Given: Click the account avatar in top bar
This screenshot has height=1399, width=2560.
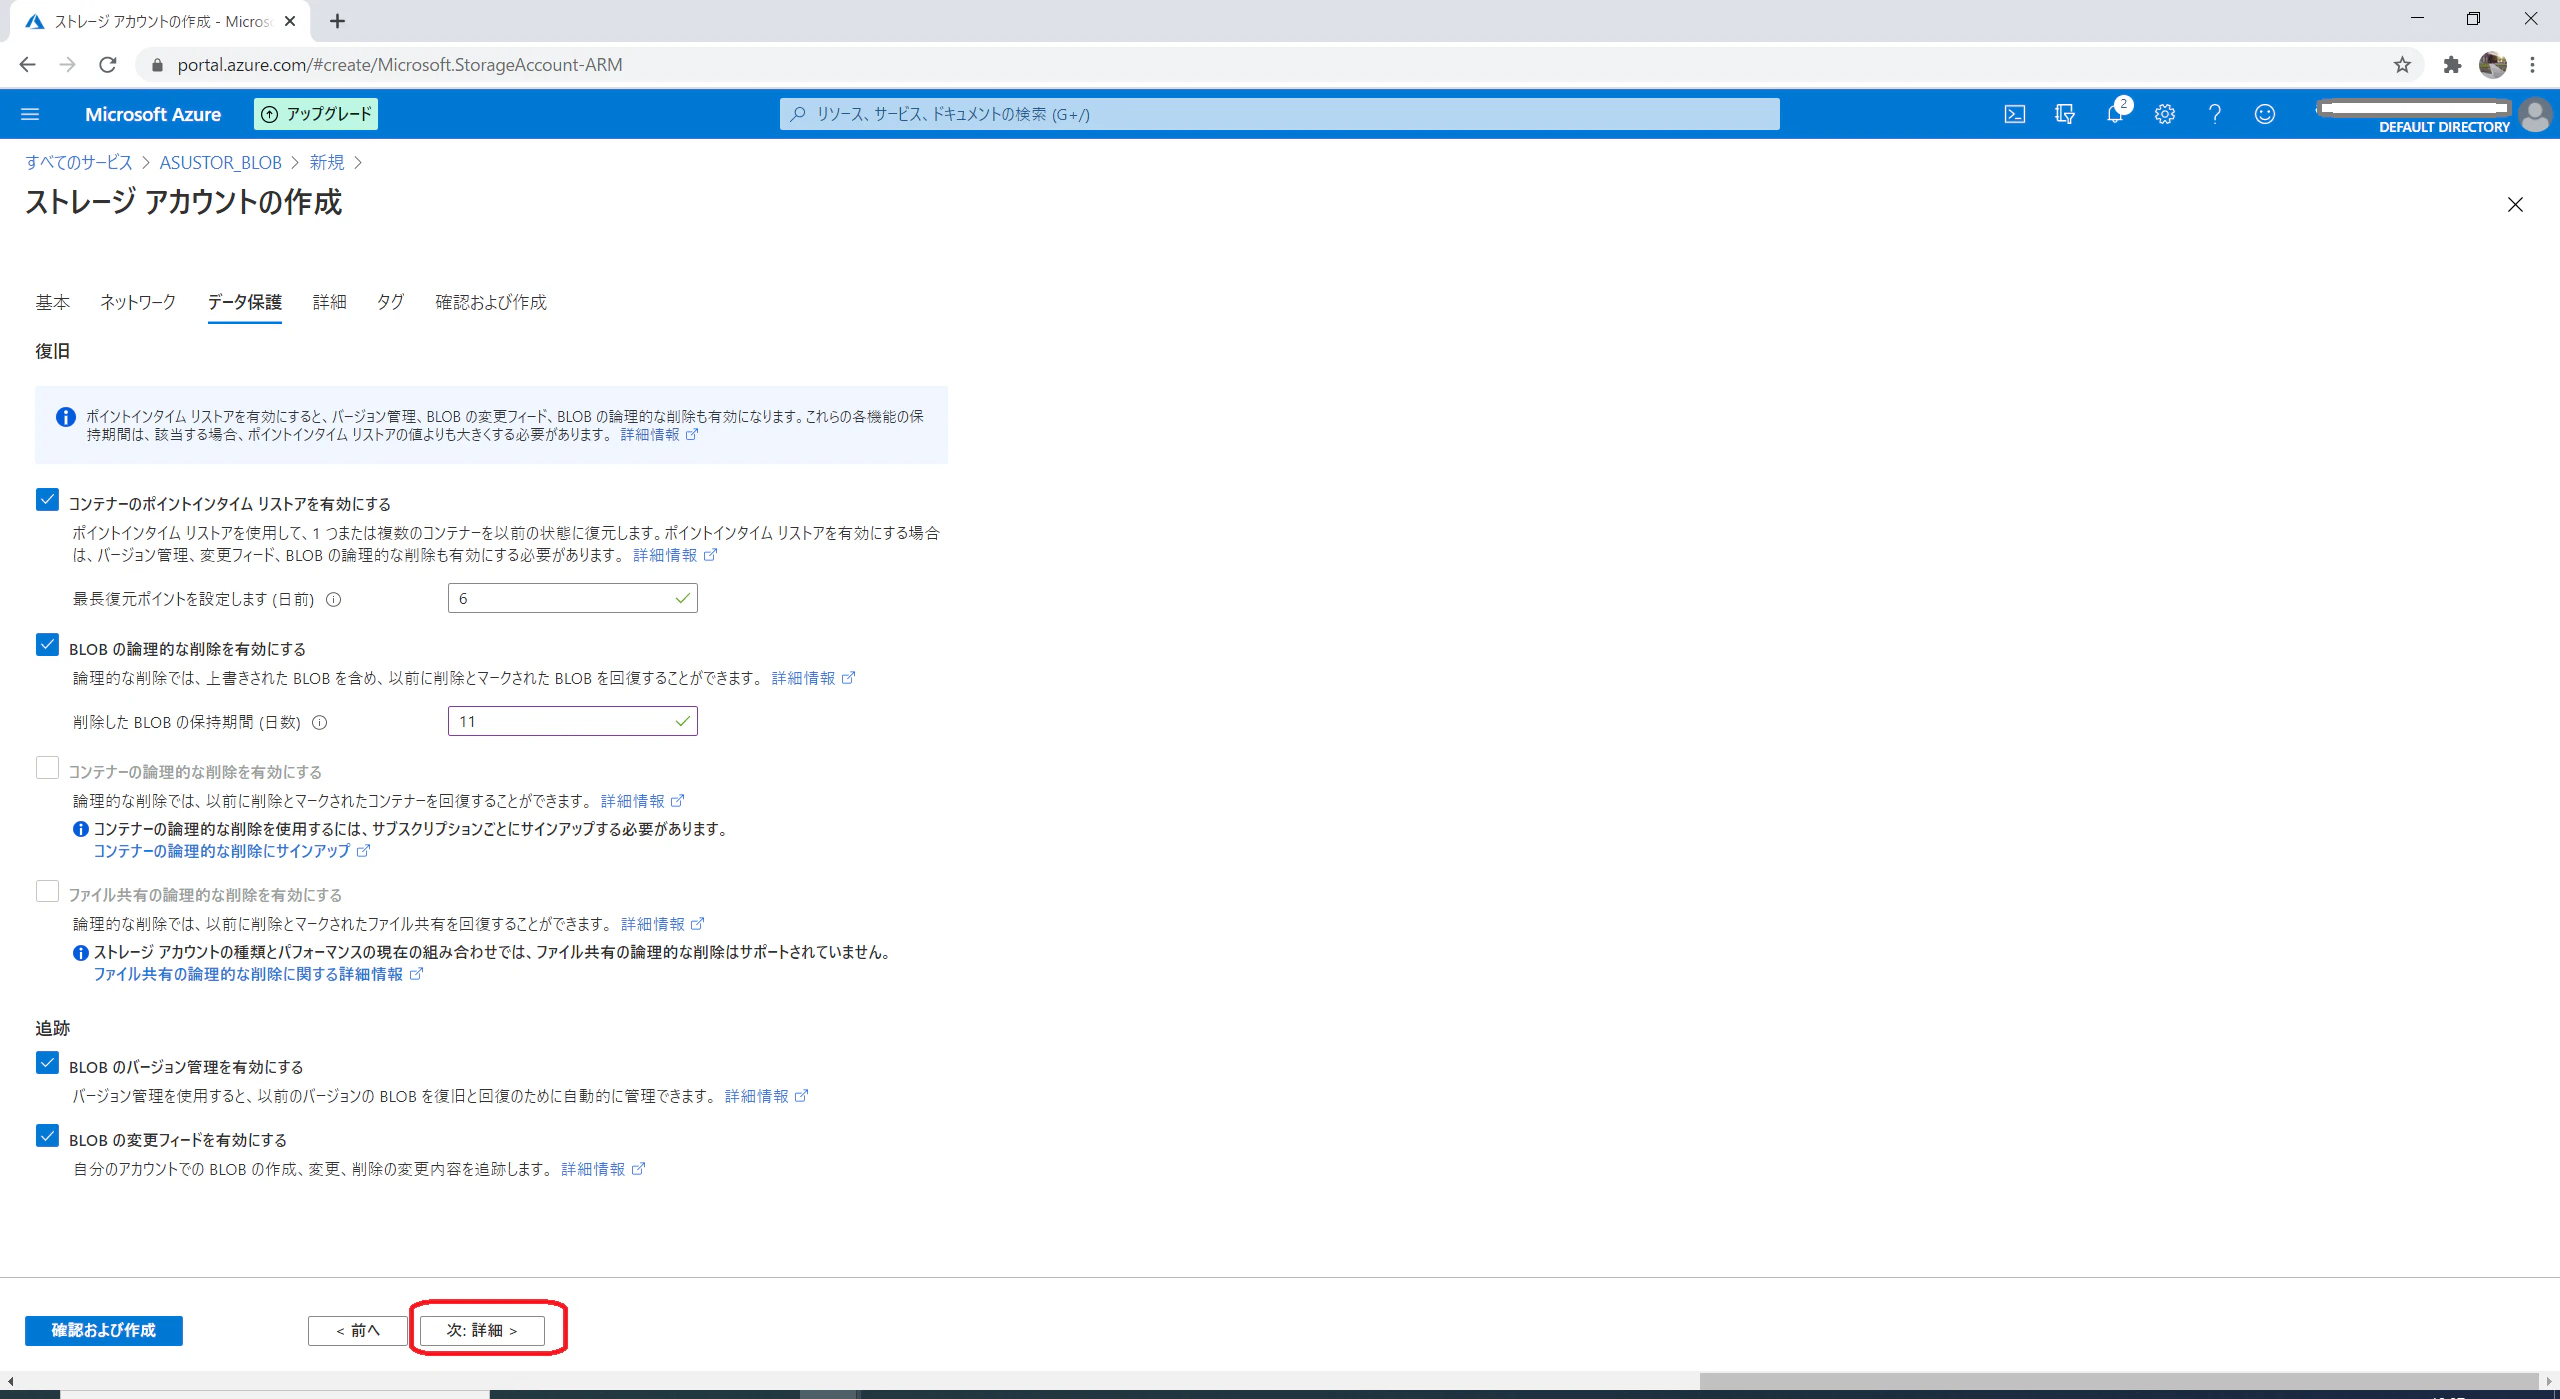Looking at the screenshot, I should (x=2534, y=114).
